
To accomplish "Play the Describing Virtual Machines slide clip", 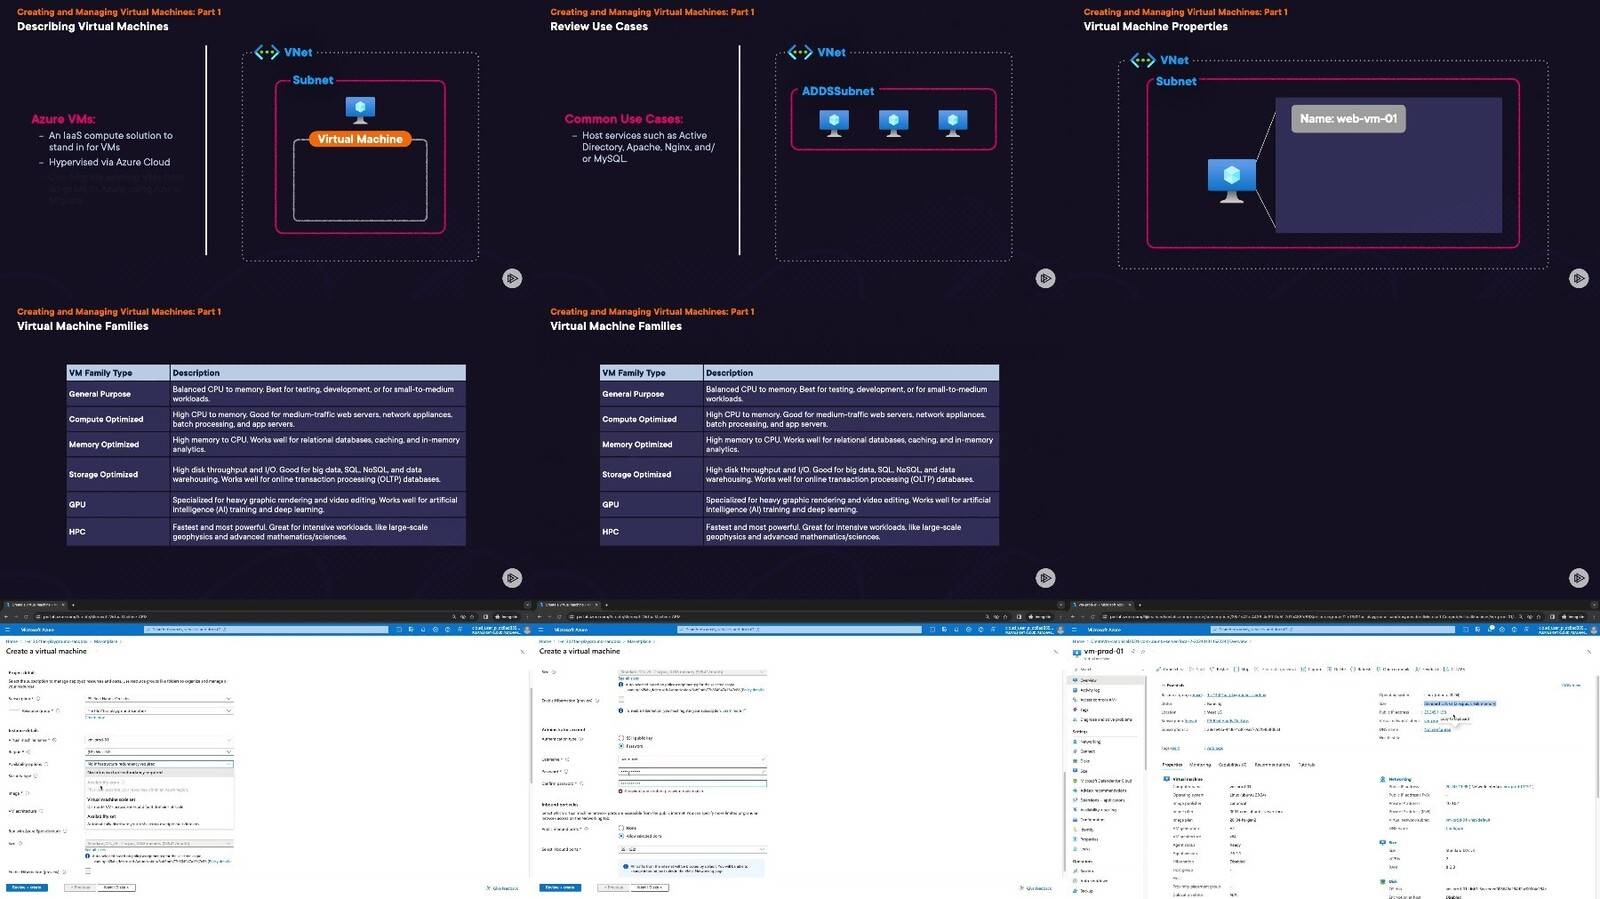I will (x=512, y=278).
